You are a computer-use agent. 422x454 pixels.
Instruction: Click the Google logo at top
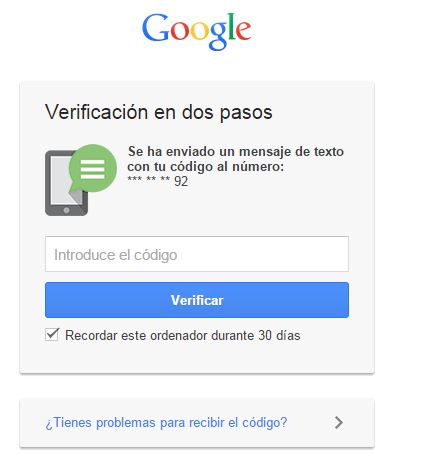197,32
